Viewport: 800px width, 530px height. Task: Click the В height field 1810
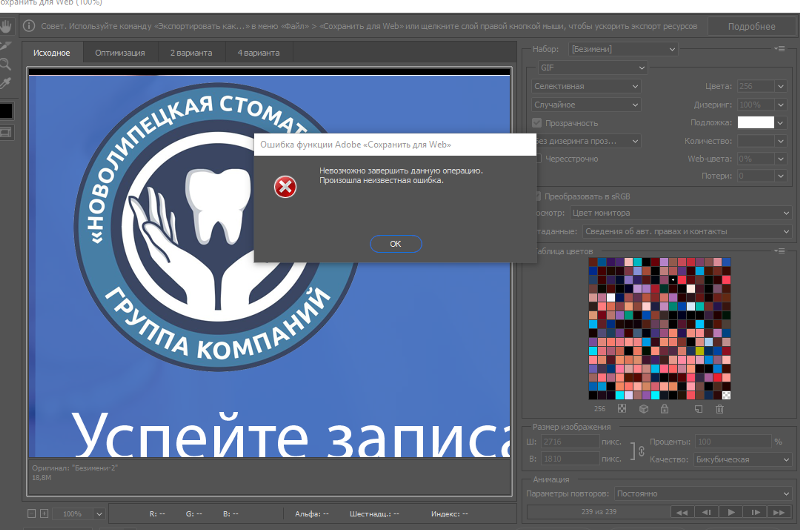(570, 459)
